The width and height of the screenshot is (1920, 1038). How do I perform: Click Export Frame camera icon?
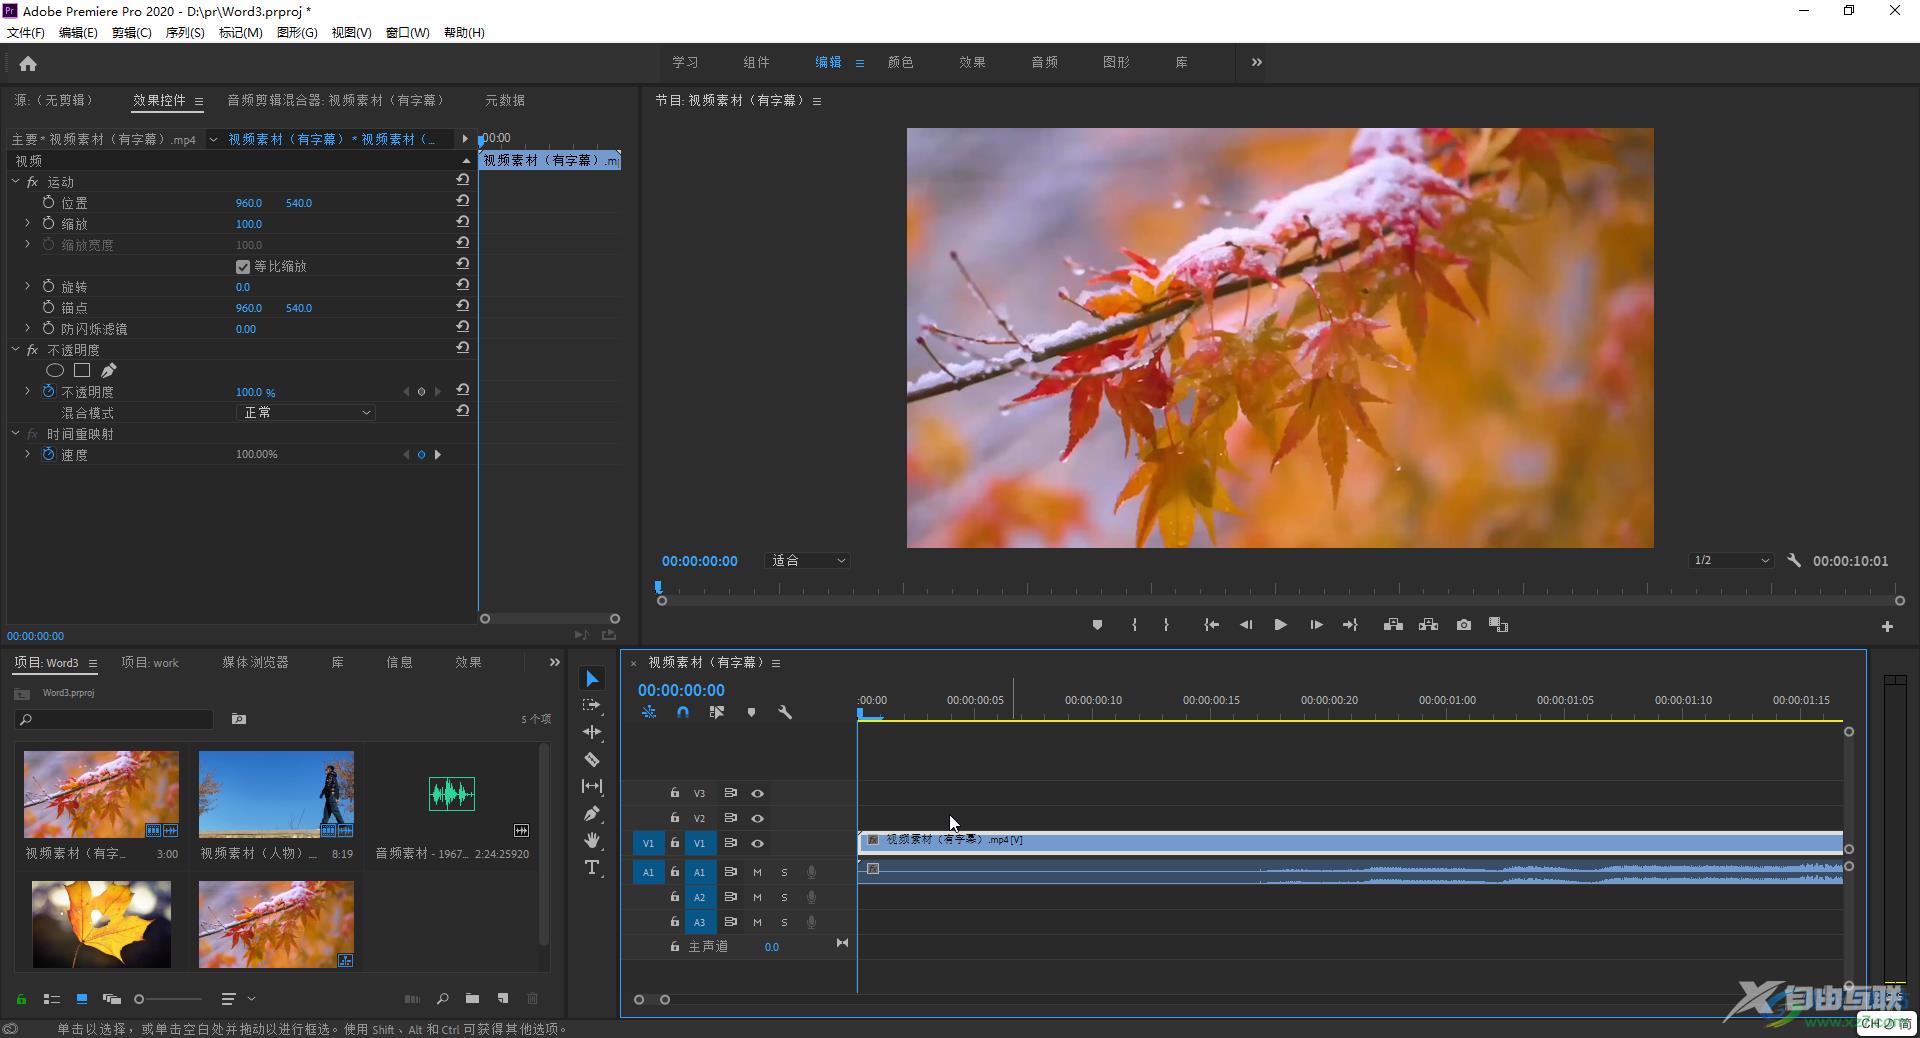click(x=1464, y=625)
